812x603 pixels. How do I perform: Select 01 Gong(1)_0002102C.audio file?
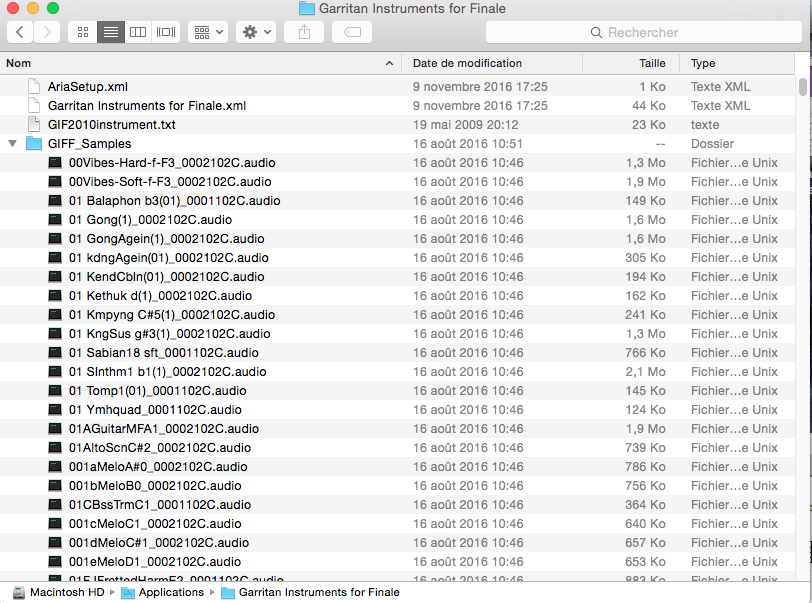point(150,220)
